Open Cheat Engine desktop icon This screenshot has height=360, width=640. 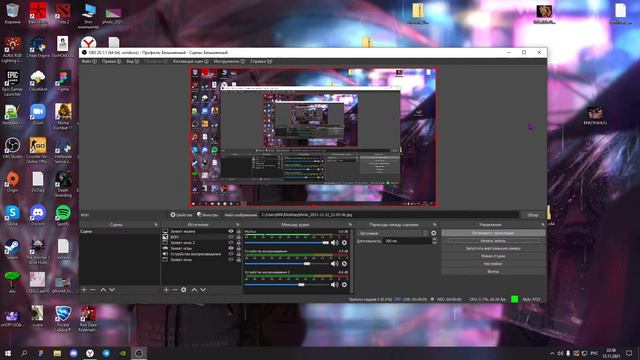coord(38,46)
